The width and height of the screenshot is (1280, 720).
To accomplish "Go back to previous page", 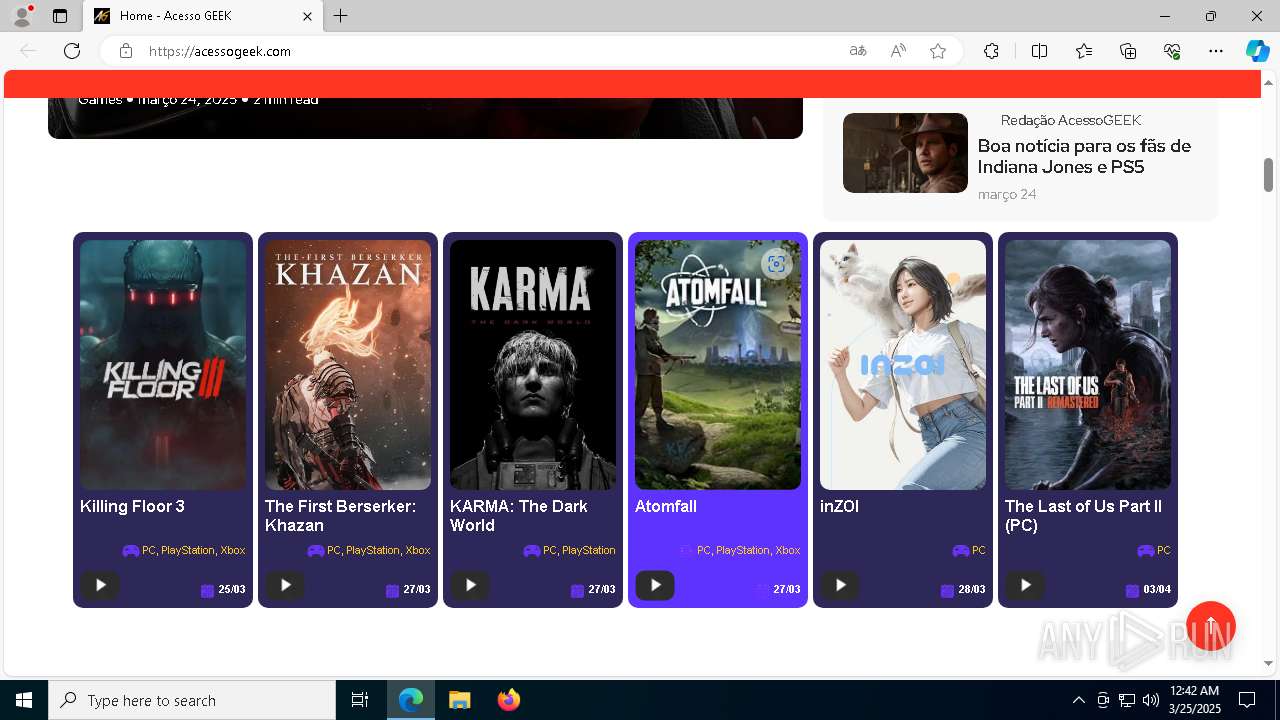I will (28, 51).
